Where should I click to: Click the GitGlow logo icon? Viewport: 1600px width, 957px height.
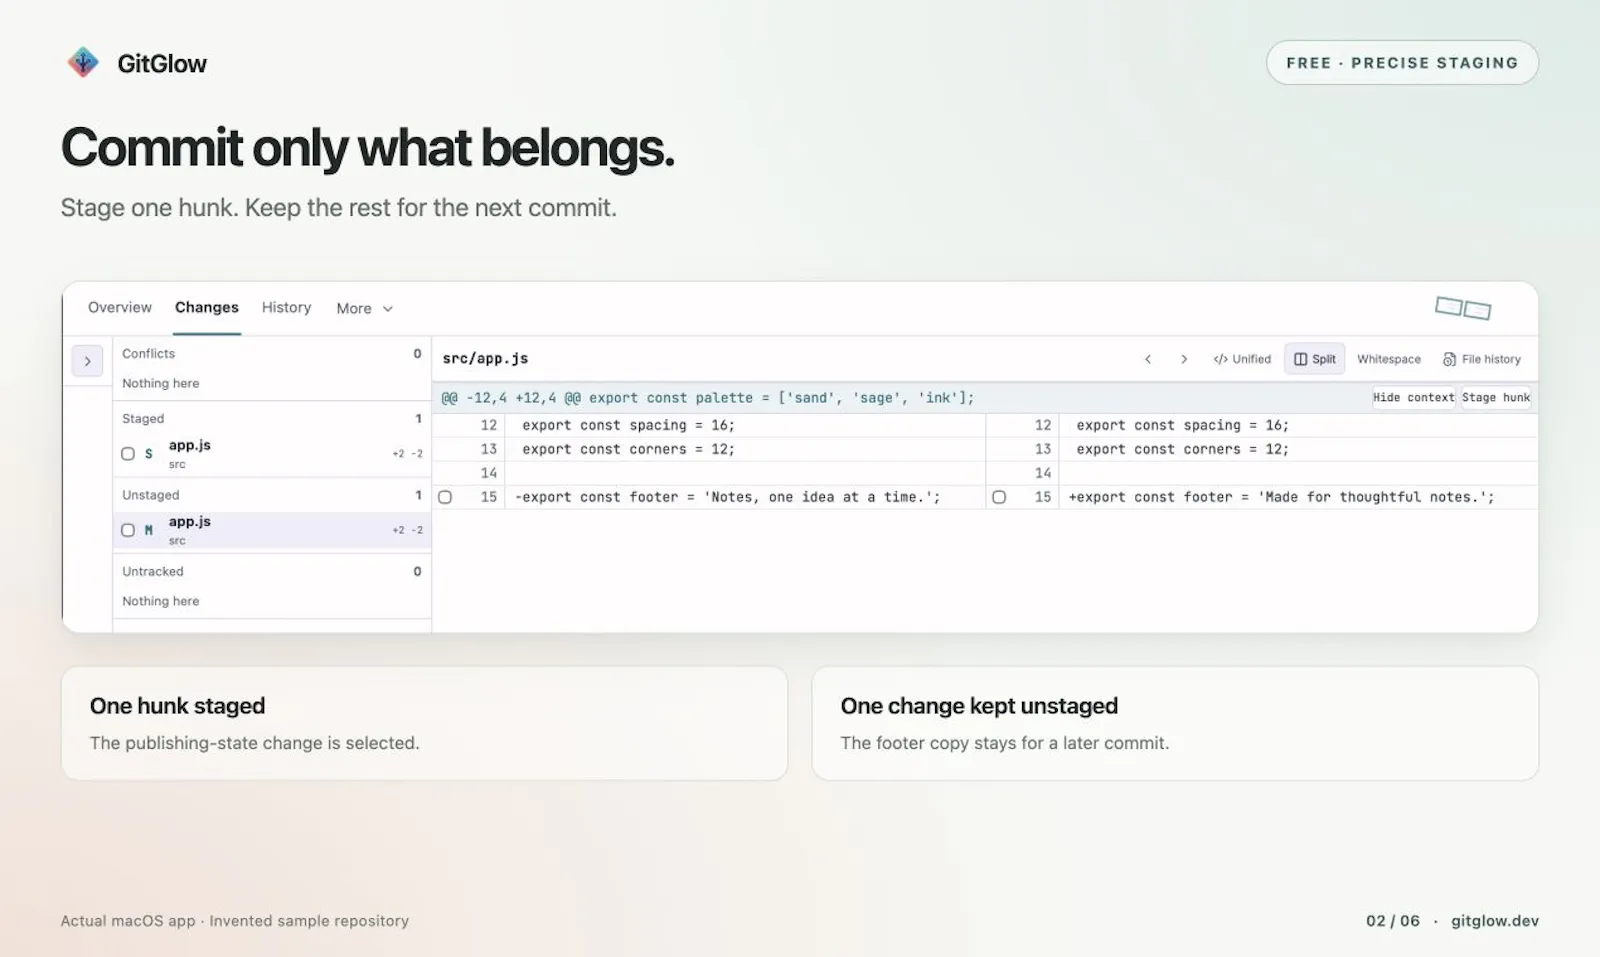[83, 63]
